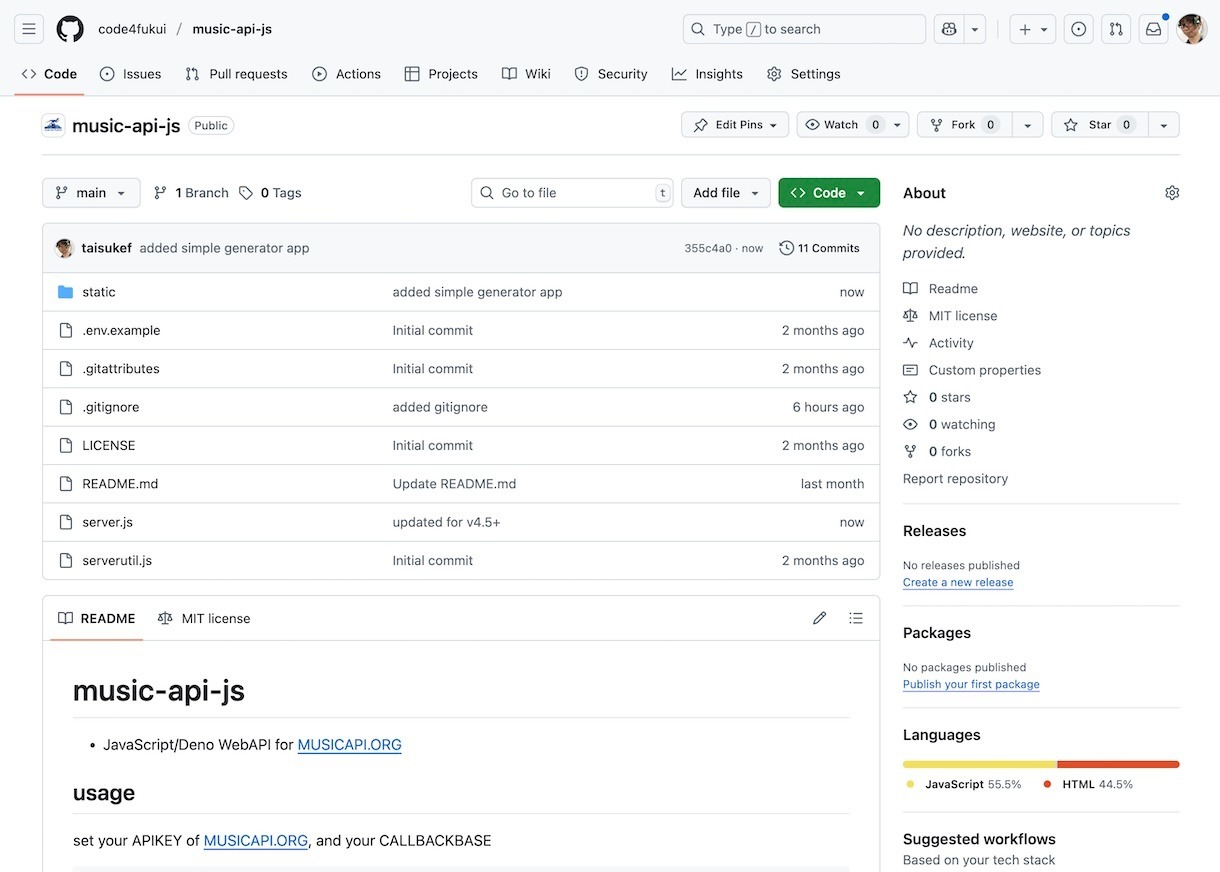The width and height of the screenshot is (1220, 872).
Task: Open the Add file dropdown
Action: 726,193
